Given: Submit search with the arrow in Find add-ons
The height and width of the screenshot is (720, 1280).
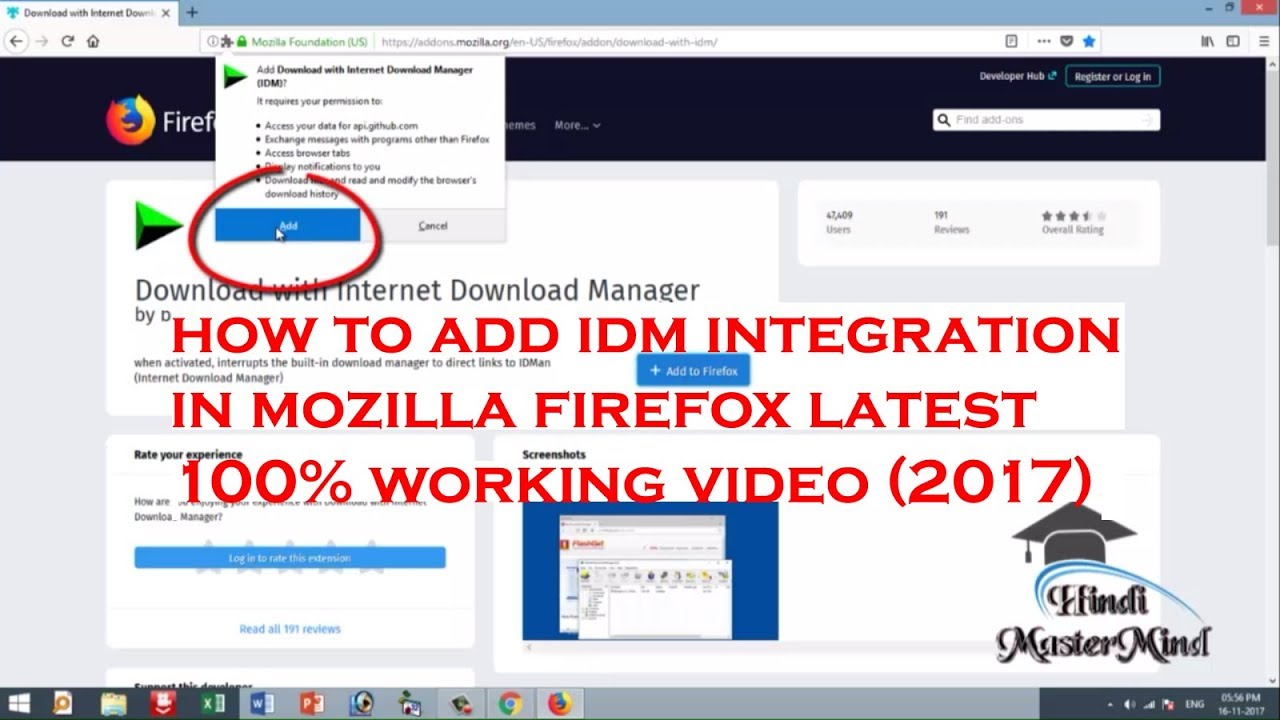Looking at the screenshot, I should pos(1148,120).
